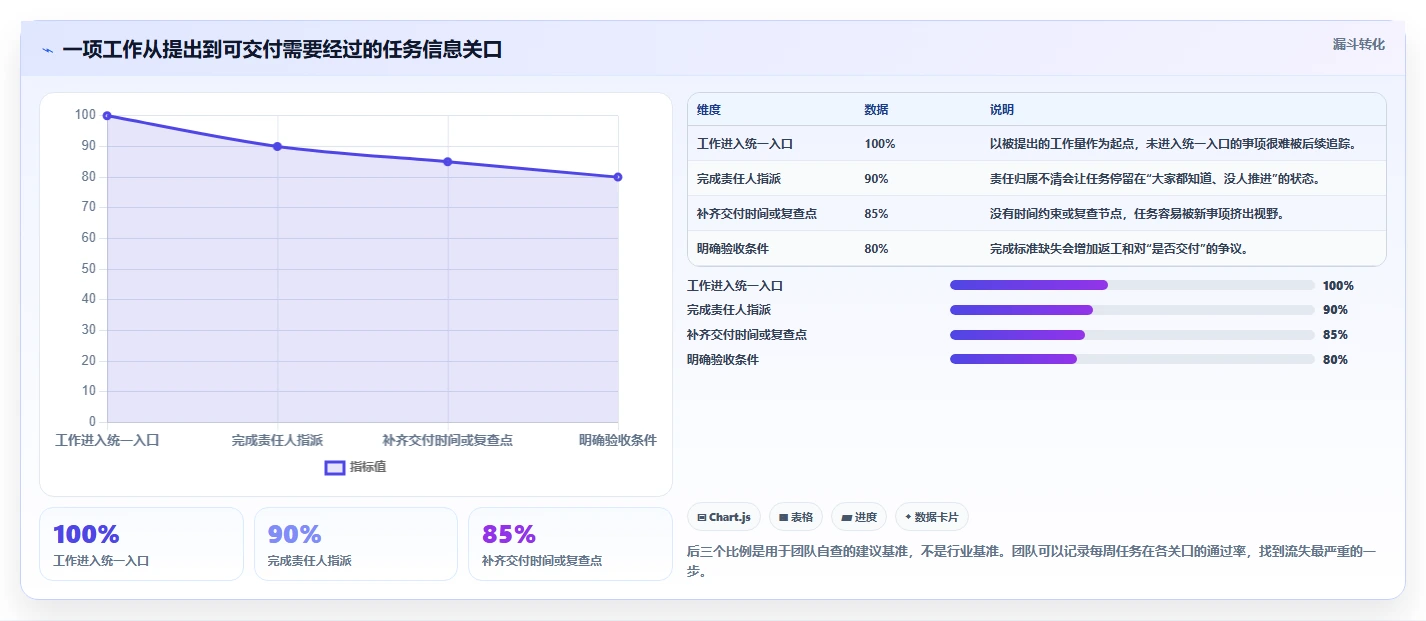This screenshot has height=621, width=1426.
Task: Click x-axis label 明确验收条件 under the chart
Action: (x=618, y=440)
